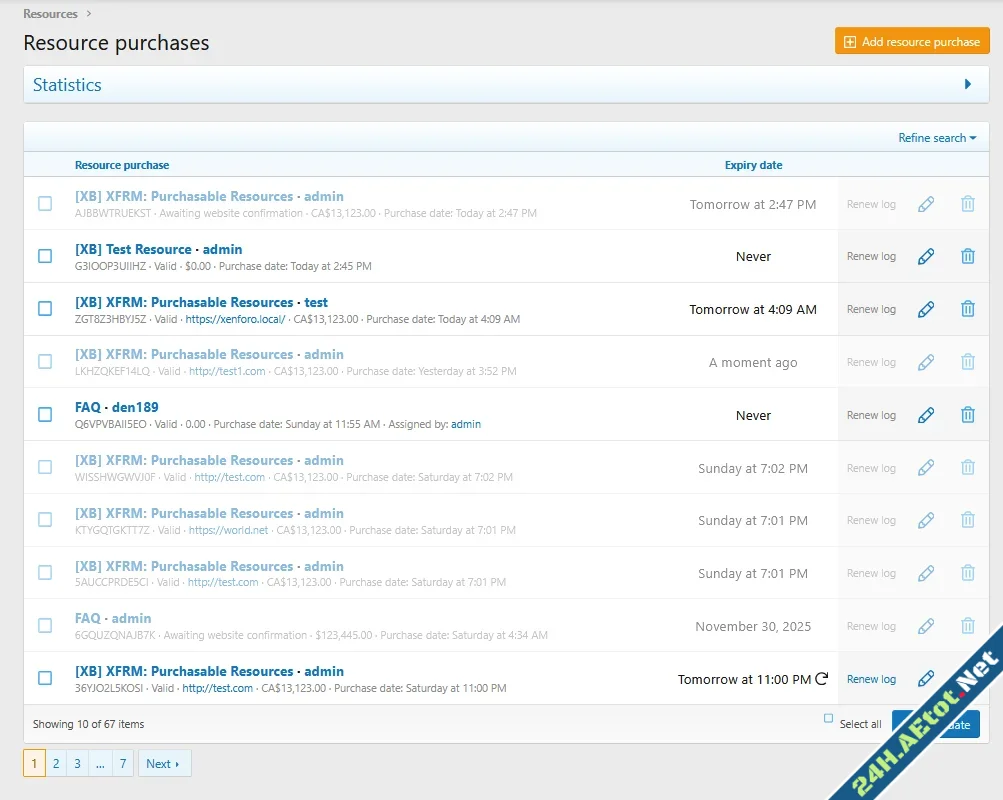
Task: Click the edit pencil for FAQ · den189
Action: click(x=925, y=414)
